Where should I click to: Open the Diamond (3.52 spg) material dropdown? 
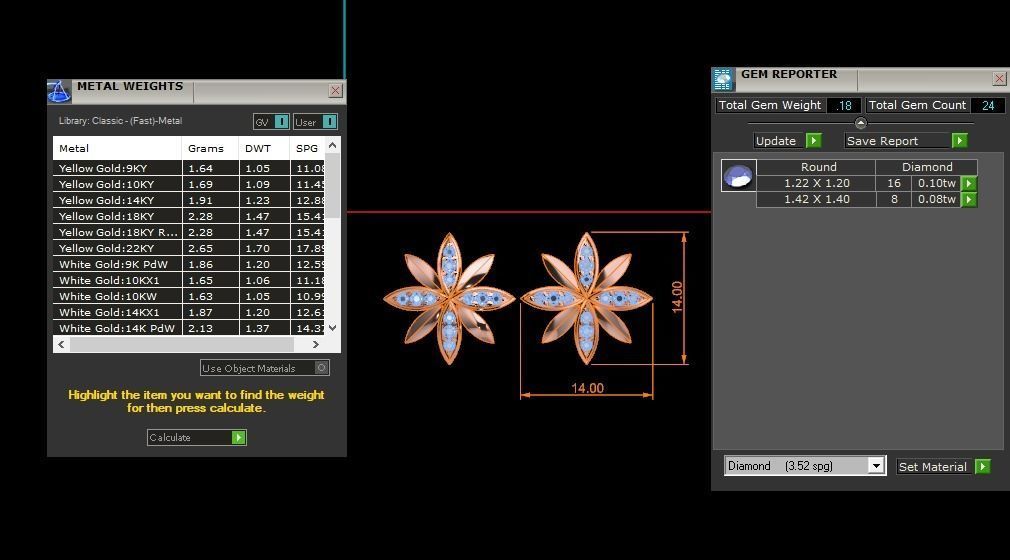pyautogui.click(x=875, y=466)
